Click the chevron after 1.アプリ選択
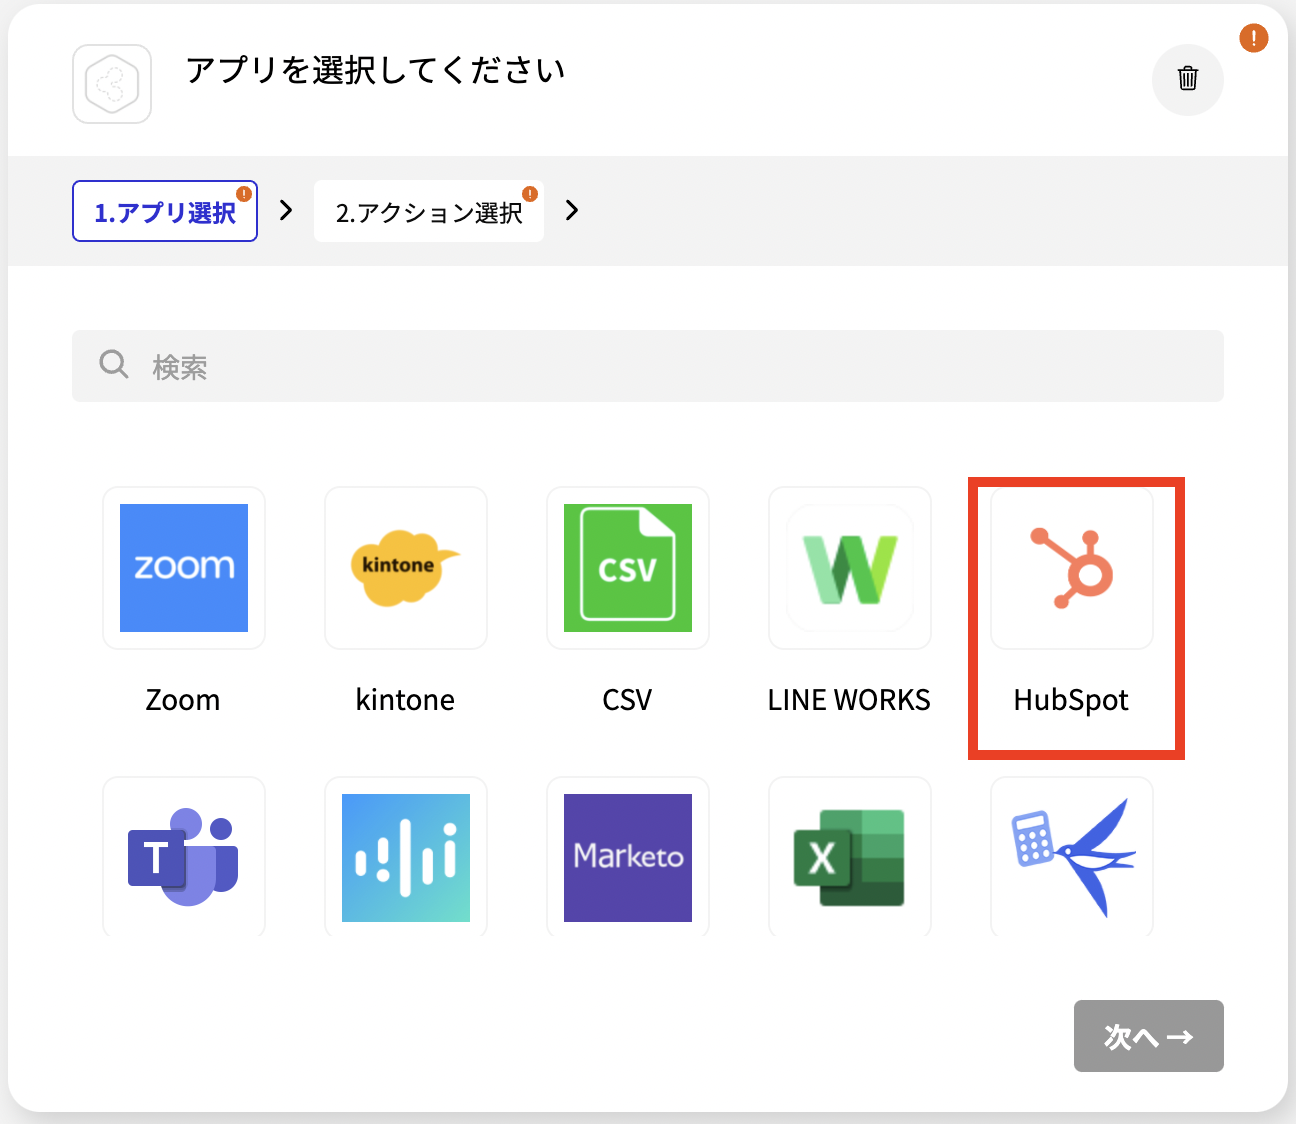 pyautogui.click(x=286, y=210)
